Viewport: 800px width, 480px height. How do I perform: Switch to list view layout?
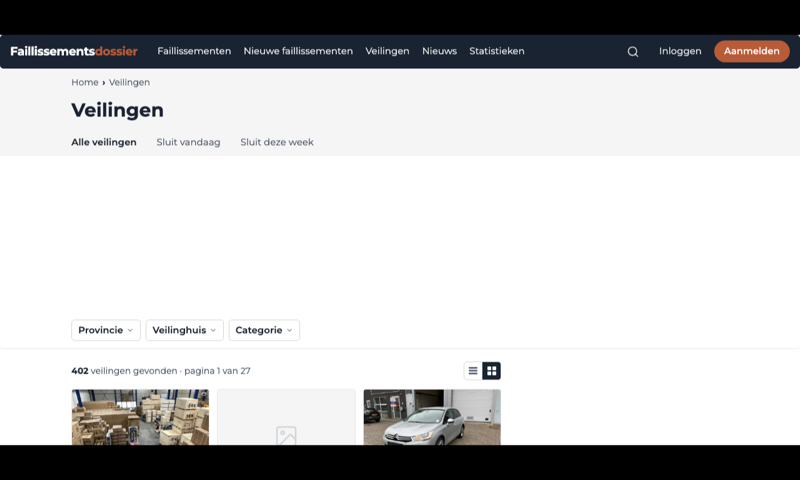[x=473, y=371]
